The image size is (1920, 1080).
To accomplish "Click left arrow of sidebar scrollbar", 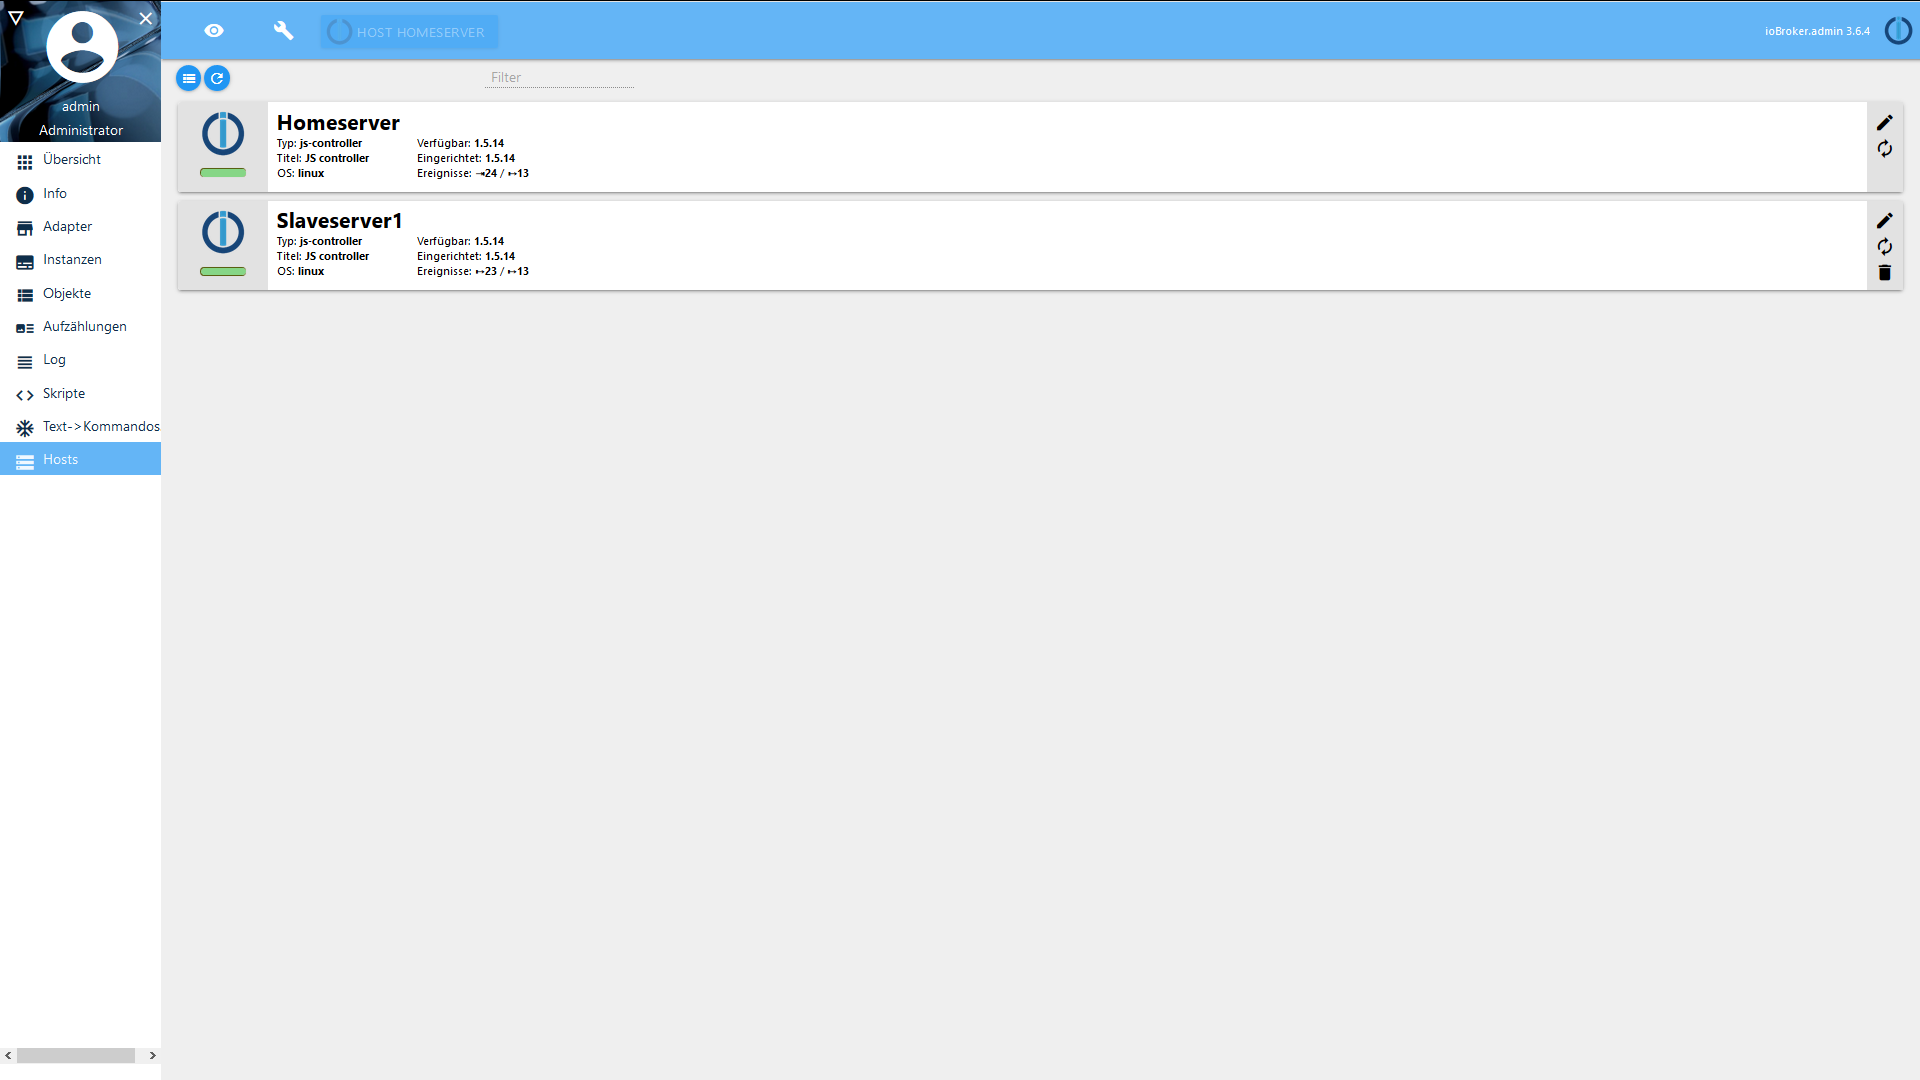I will [x=8, y=1055].
